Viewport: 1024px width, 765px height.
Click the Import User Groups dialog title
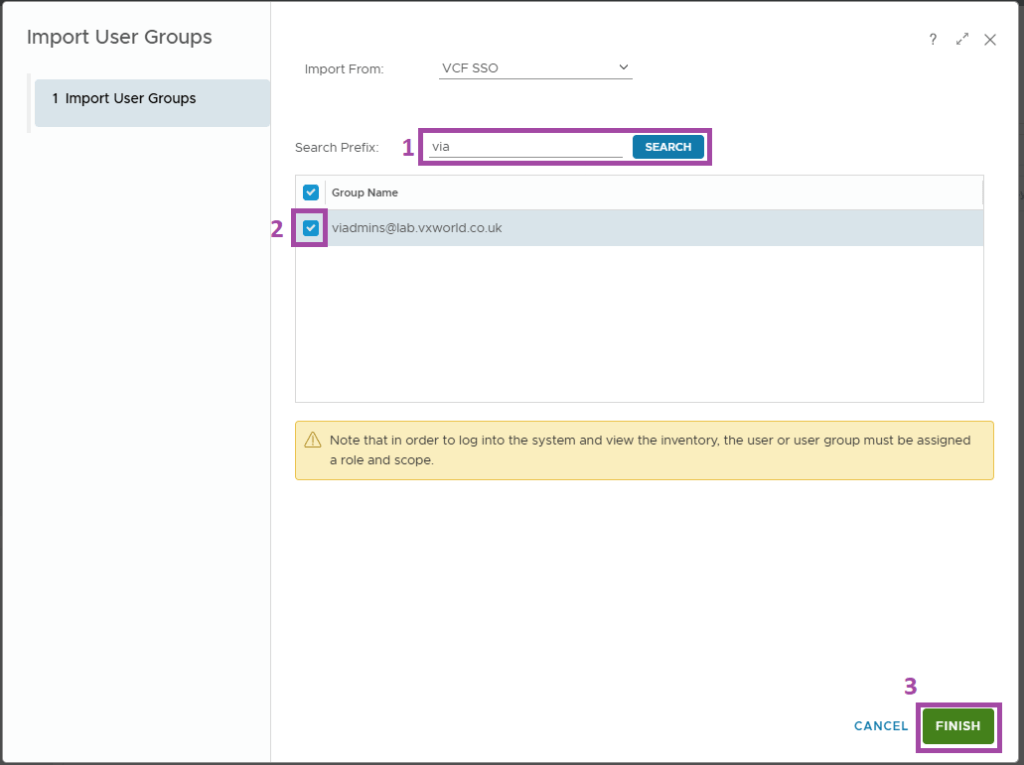tap(119, 37)
